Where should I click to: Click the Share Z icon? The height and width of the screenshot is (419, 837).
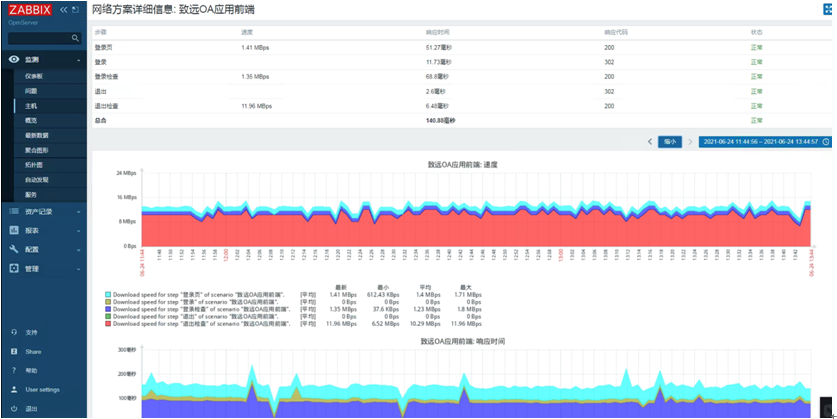point(14,351)
